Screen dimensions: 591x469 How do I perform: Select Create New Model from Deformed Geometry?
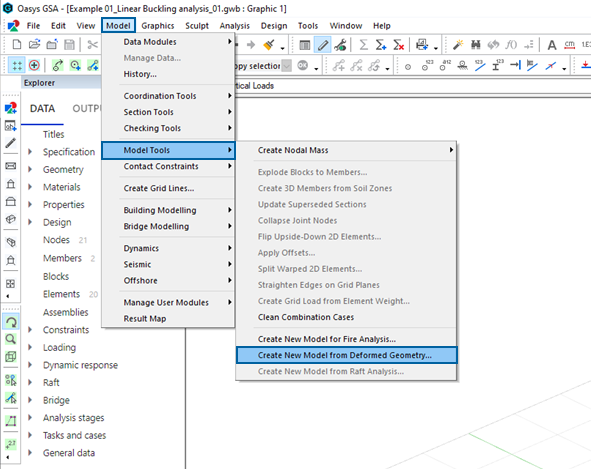tap(346, 355)
